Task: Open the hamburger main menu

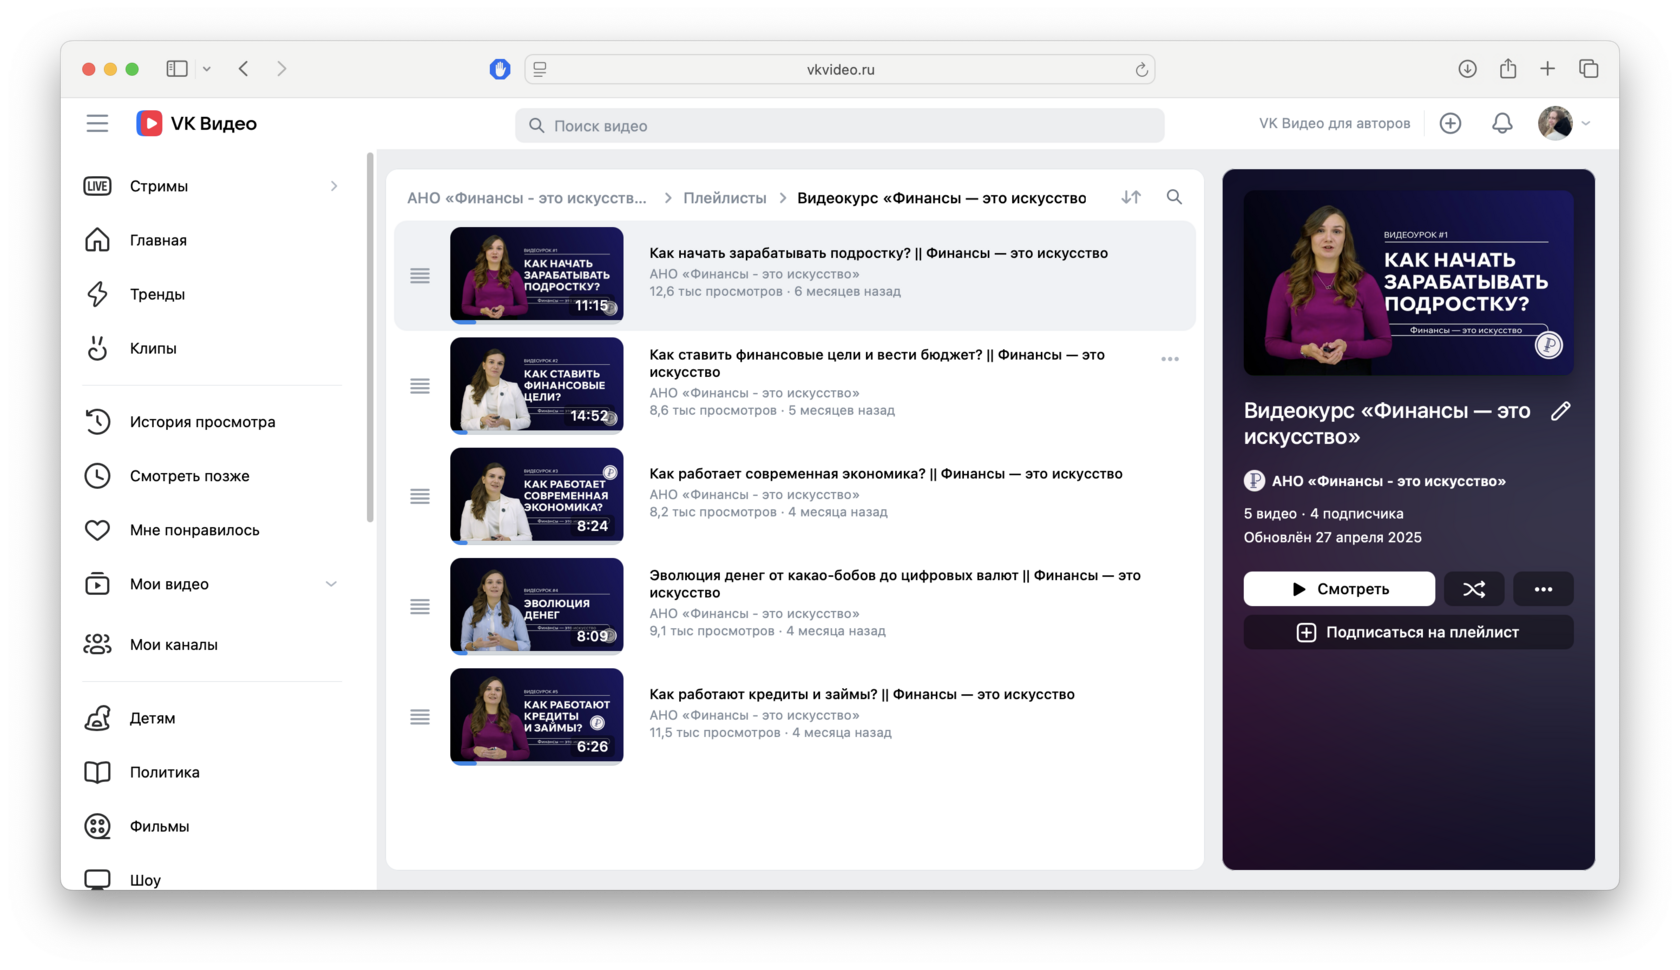Action: [97, 124]
